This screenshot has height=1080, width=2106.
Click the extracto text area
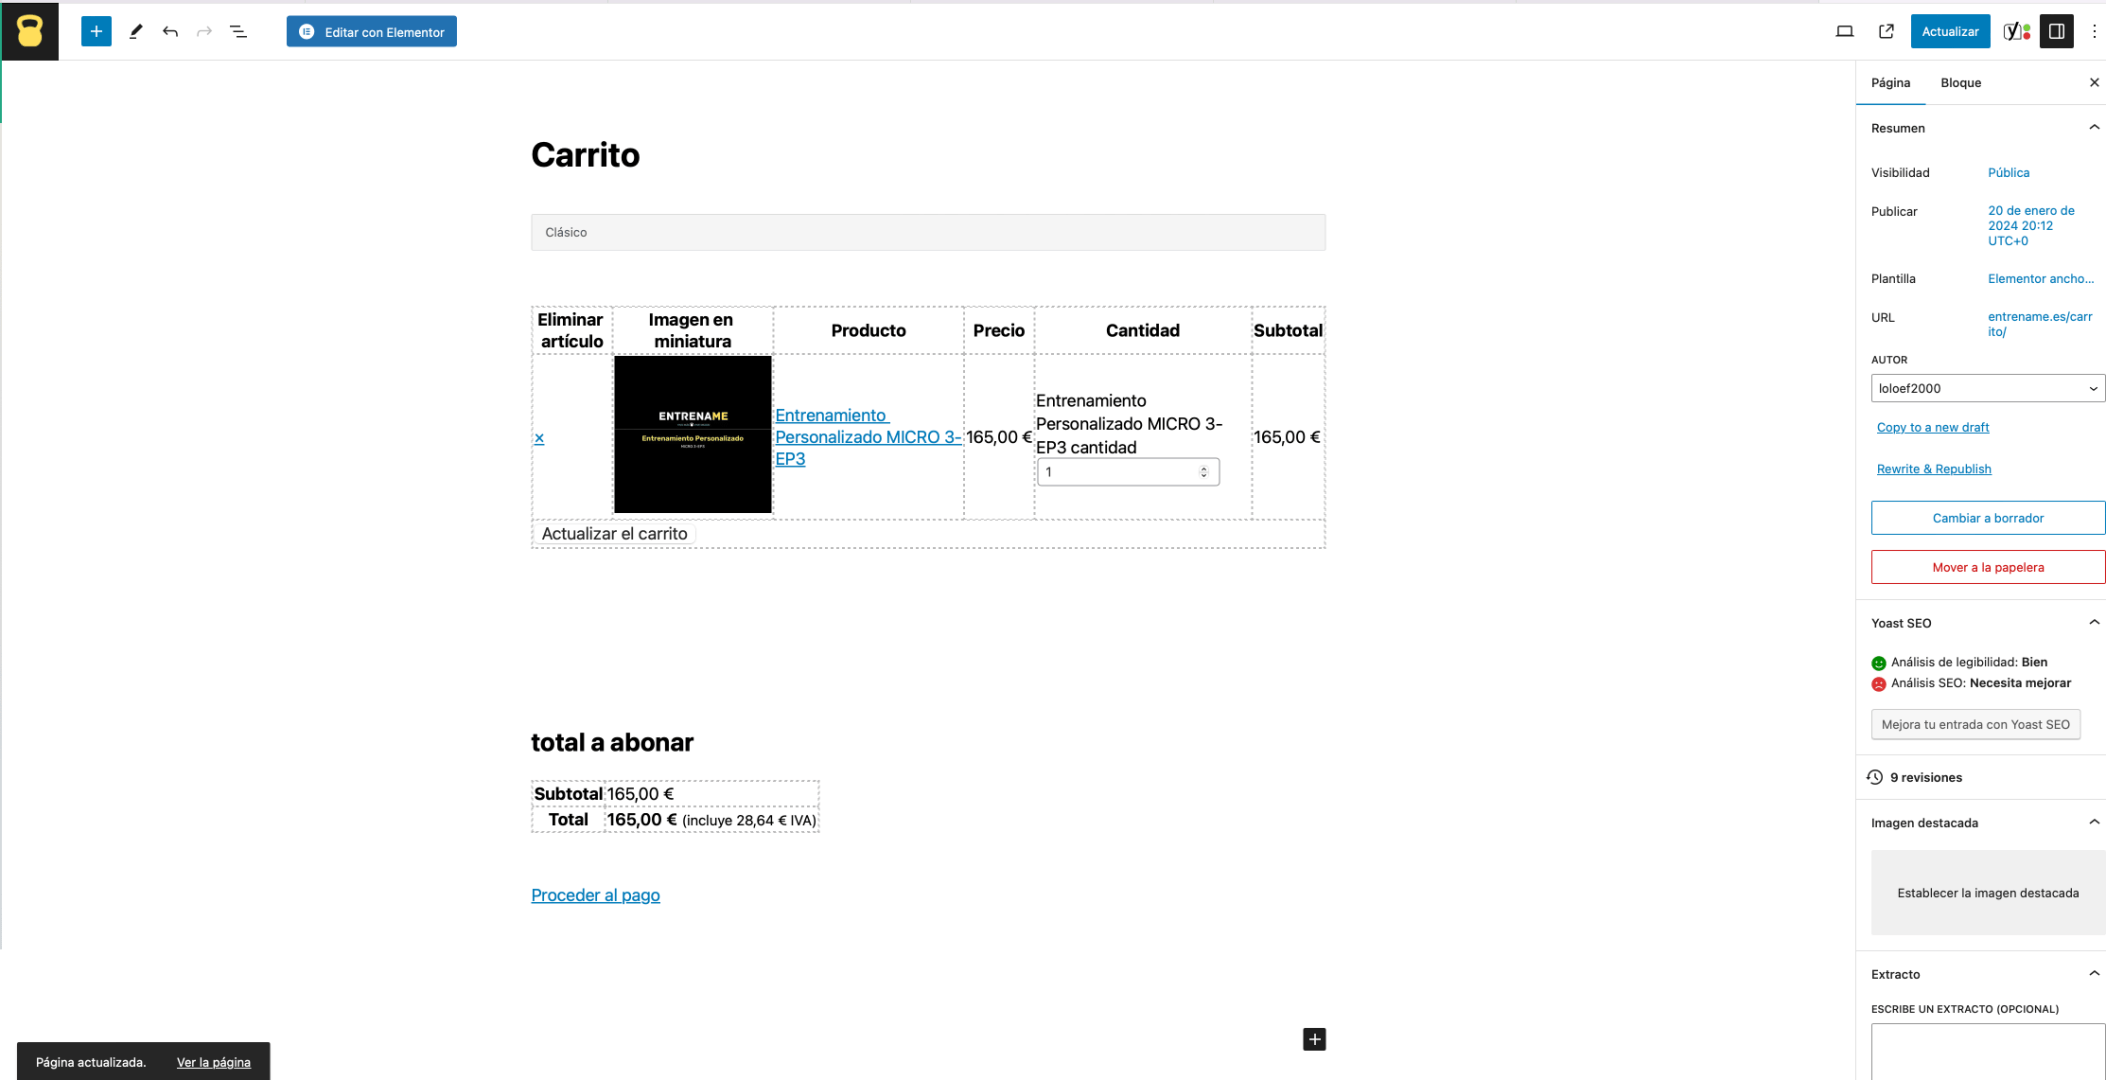point(1987,1051)
